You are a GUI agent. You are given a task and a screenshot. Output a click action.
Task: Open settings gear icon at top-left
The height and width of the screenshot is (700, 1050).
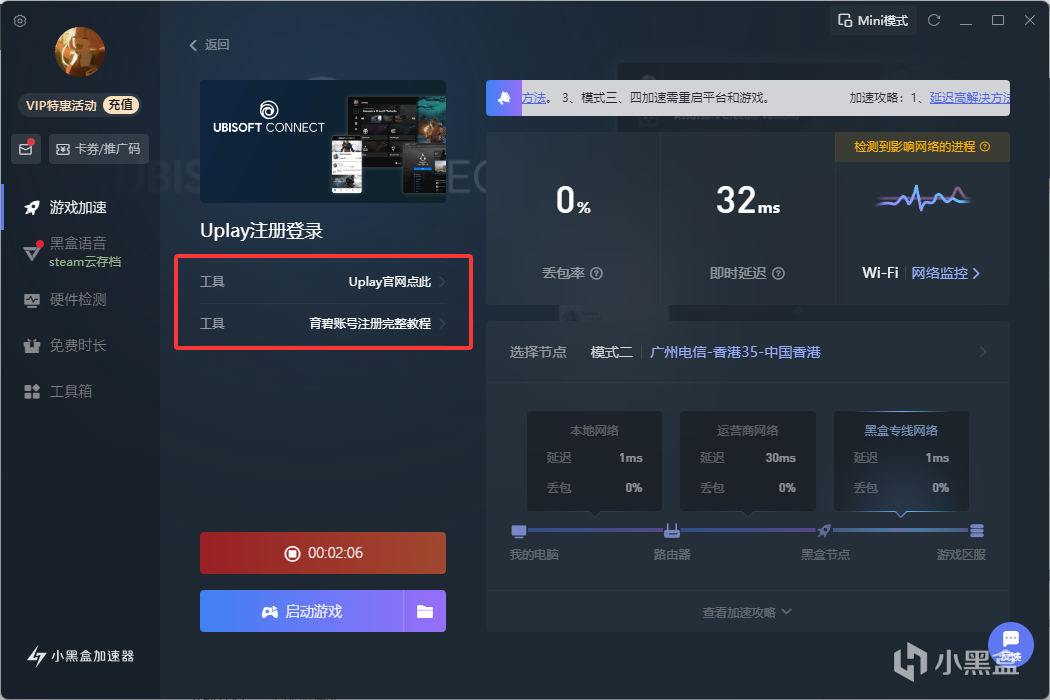pos(20,21)
